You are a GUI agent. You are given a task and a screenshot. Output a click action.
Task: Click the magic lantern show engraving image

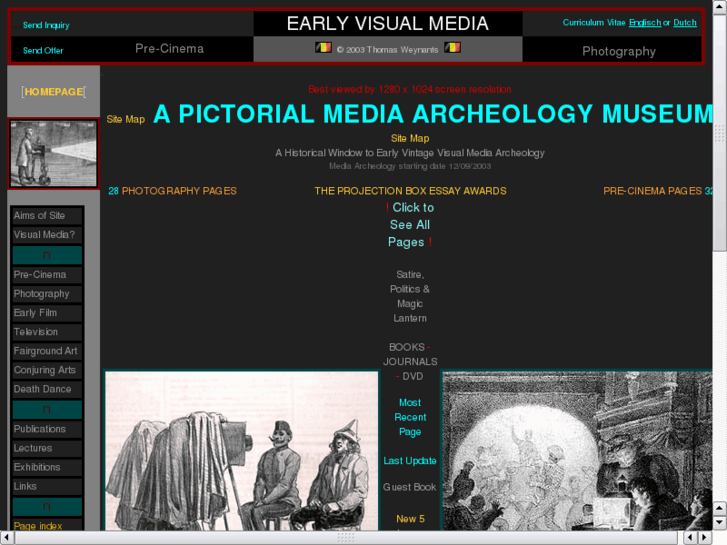tap(577, 450)
